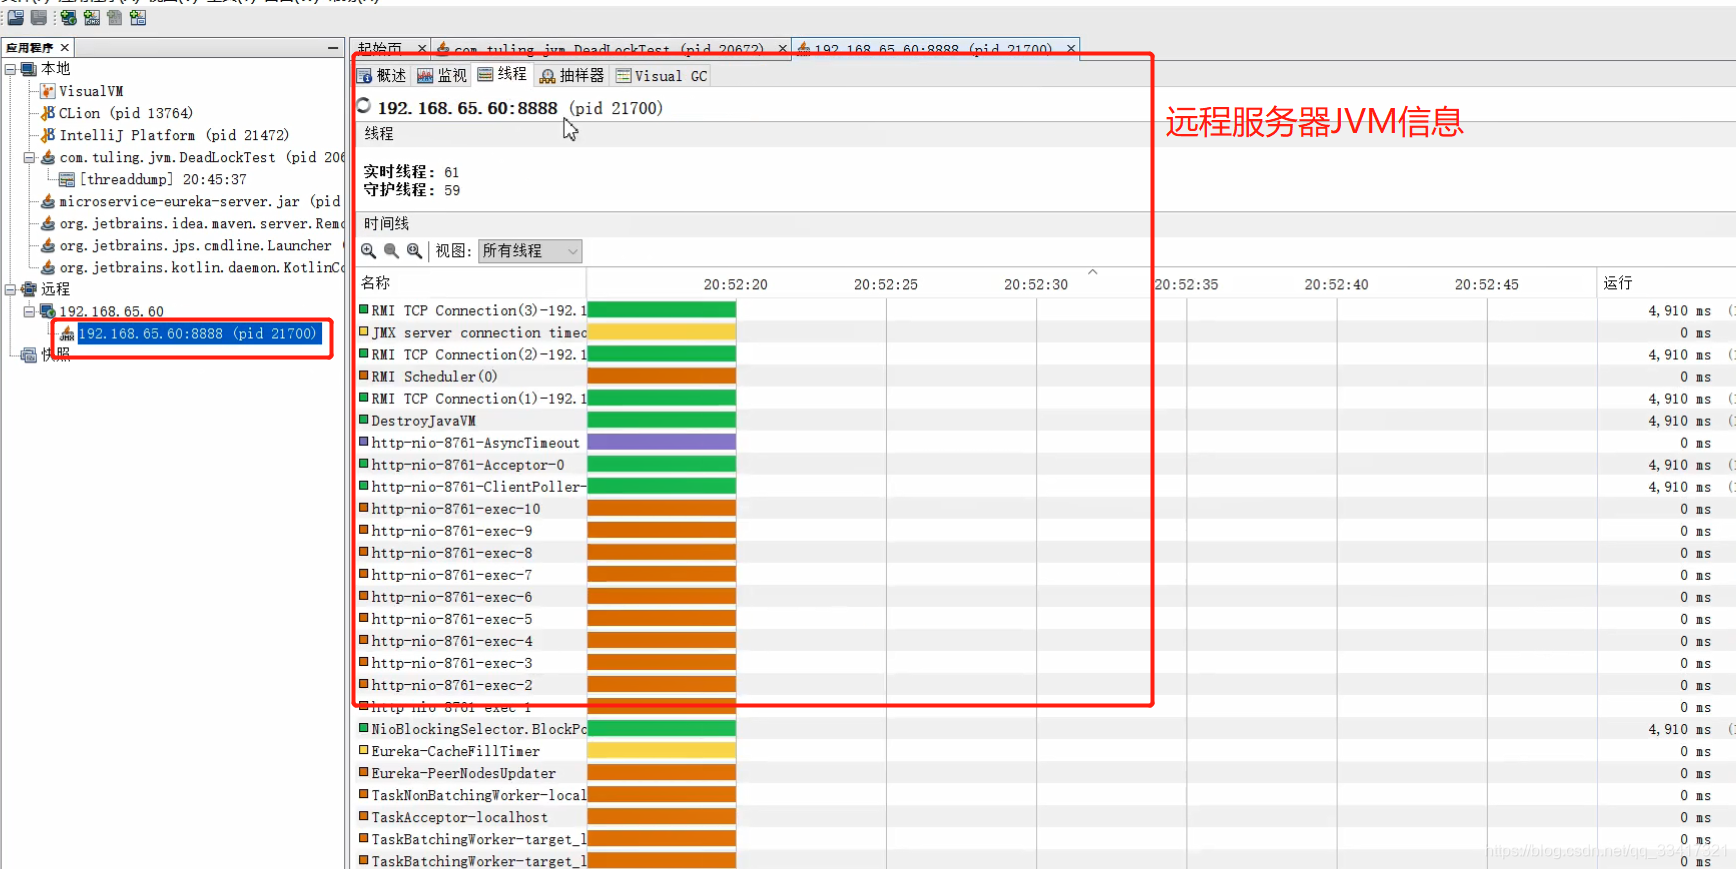Collapse the 192.168.65.60 host node
The height and width of the screenshot is (869, 1736).
pyautogui.click(x=29, y=311)
